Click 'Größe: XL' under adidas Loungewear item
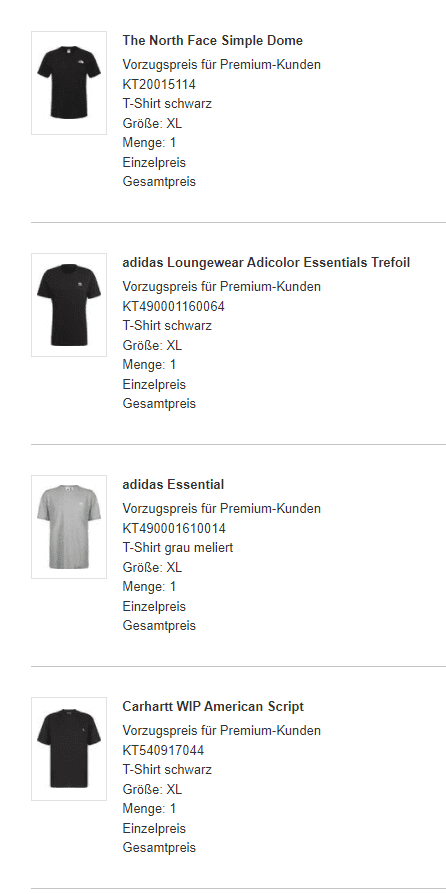446x894 pixels. point(152,346)
